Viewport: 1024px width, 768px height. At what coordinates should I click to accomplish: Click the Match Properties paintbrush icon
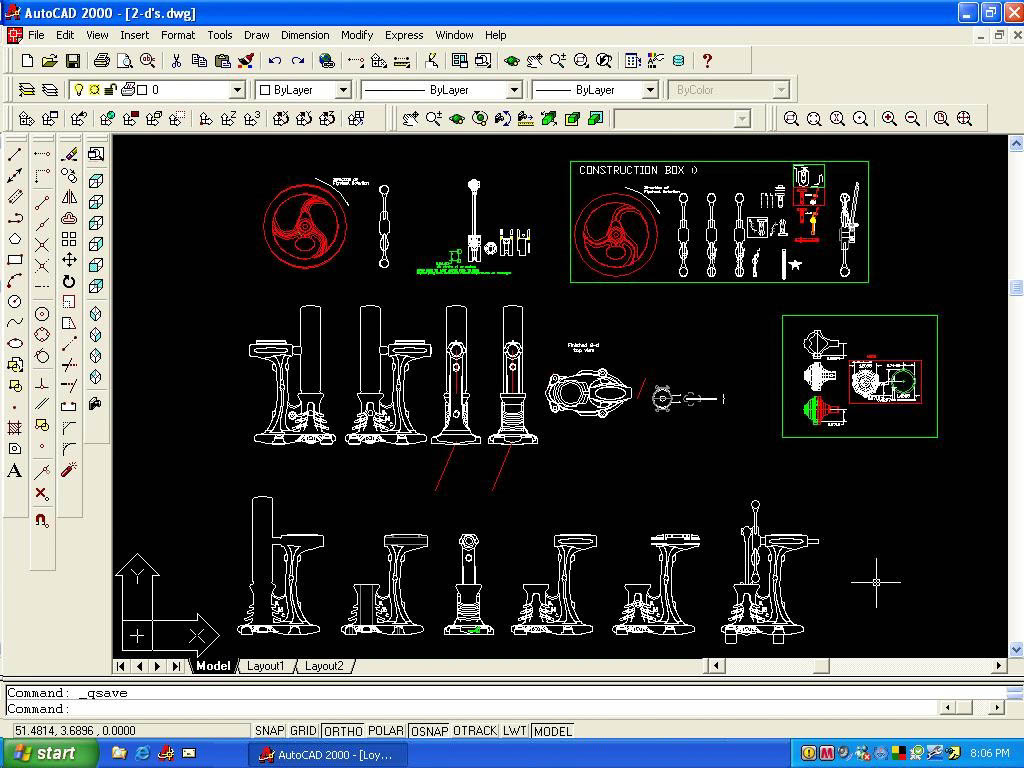(x=246, y=61)
